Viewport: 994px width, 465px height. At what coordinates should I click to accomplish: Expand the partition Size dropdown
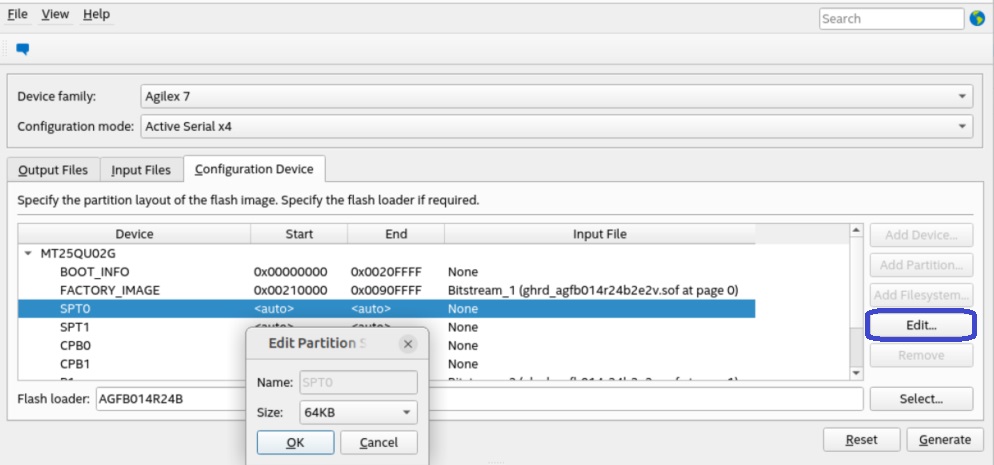pos(357,412)
